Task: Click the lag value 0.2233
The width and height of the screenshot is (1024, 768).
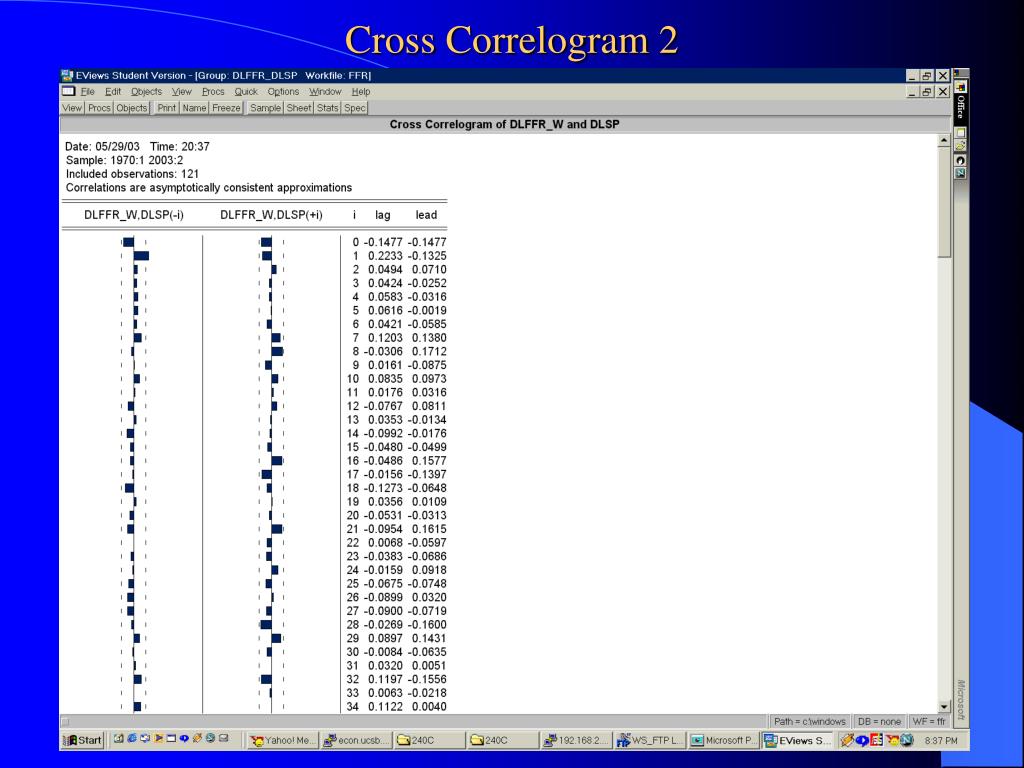Action: (x=385, y=256)
